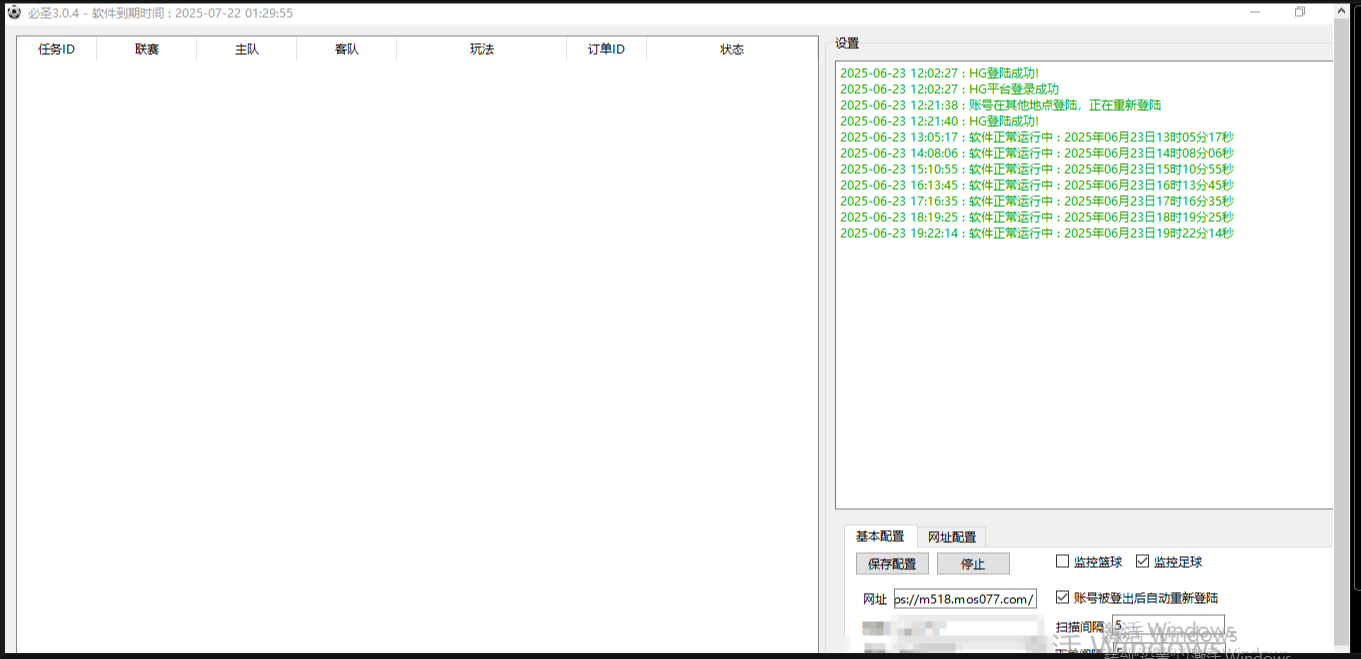Click the 状态 column header

(x=732, y=49)
